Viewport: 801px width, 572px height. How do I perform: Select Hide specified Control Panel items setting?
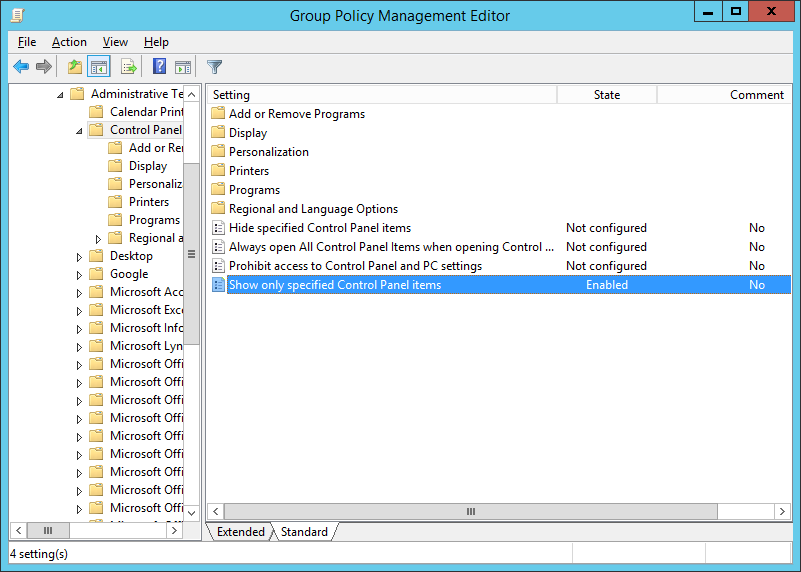319,228
